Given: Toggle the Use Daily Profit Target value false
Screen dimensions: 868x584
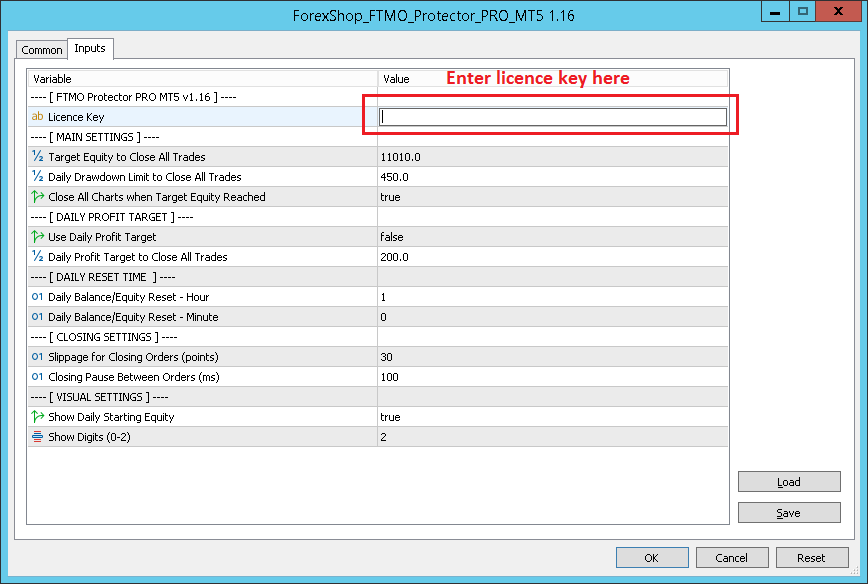Looking at the screenshot, I should tap(392, 237).
